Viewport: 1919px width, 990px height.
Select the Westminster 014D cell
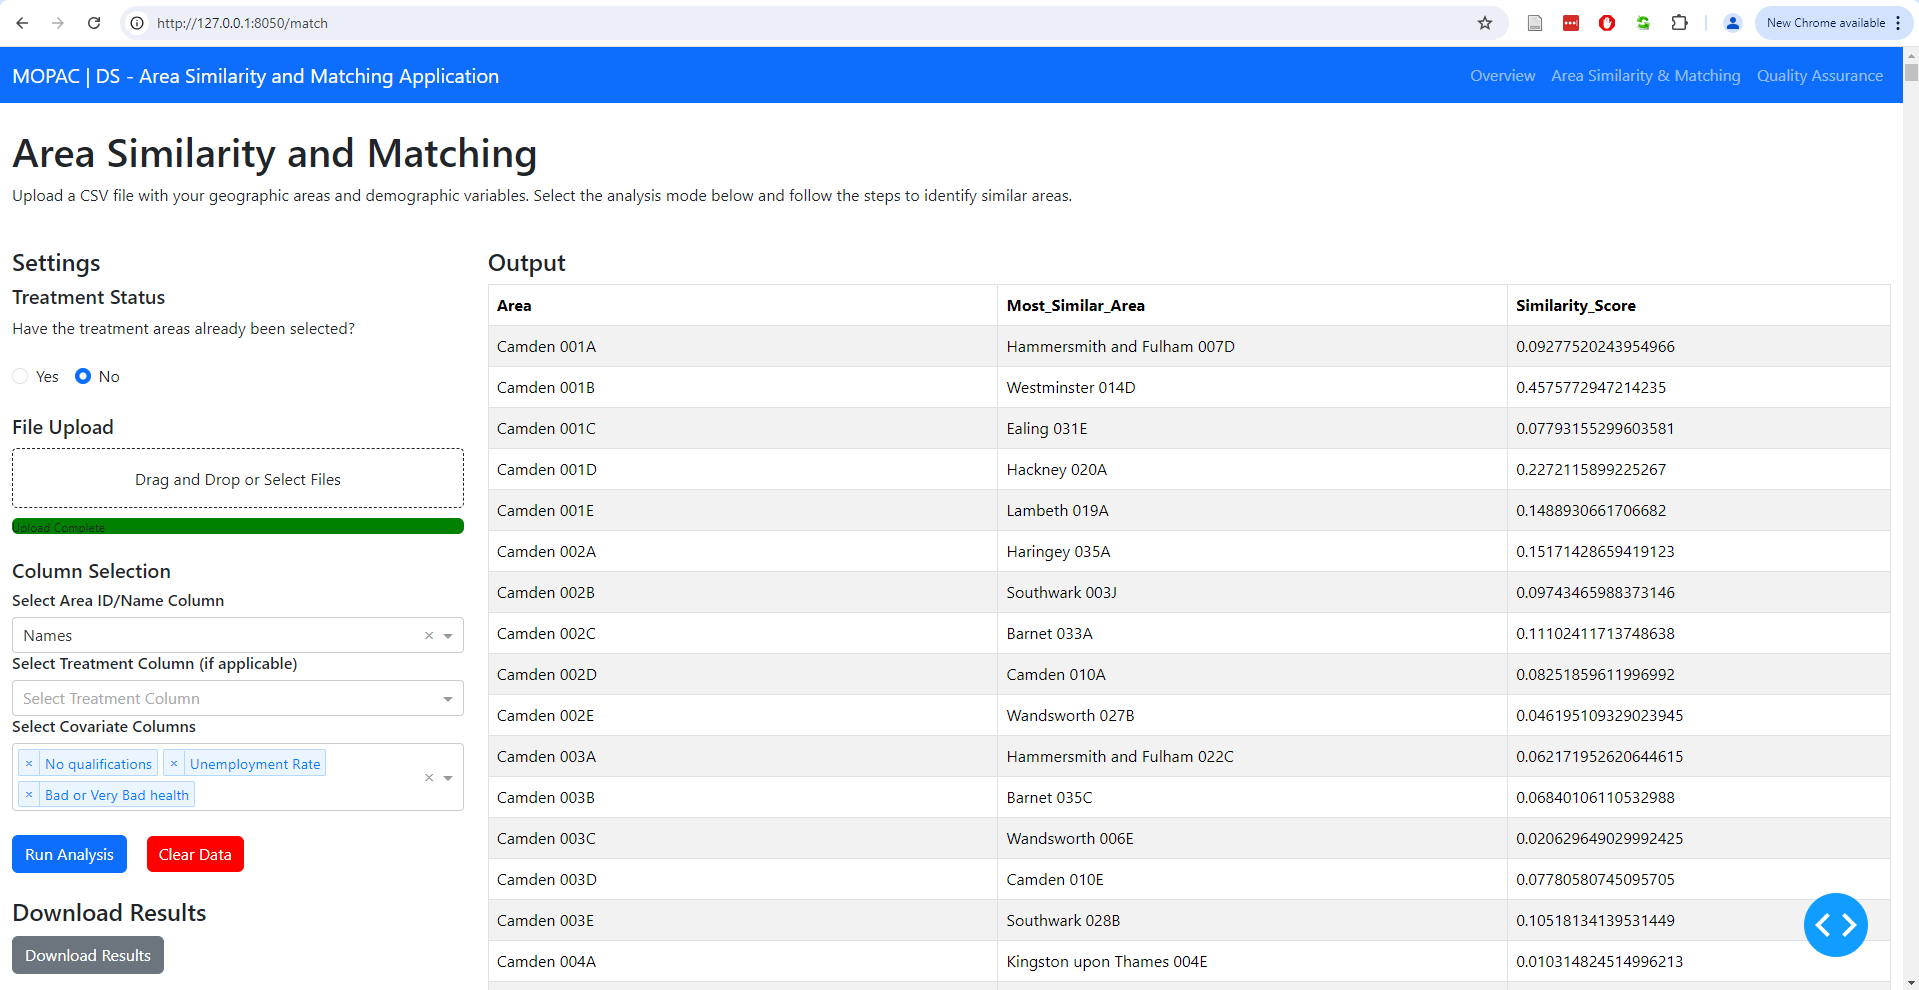tap(1252, 388)
